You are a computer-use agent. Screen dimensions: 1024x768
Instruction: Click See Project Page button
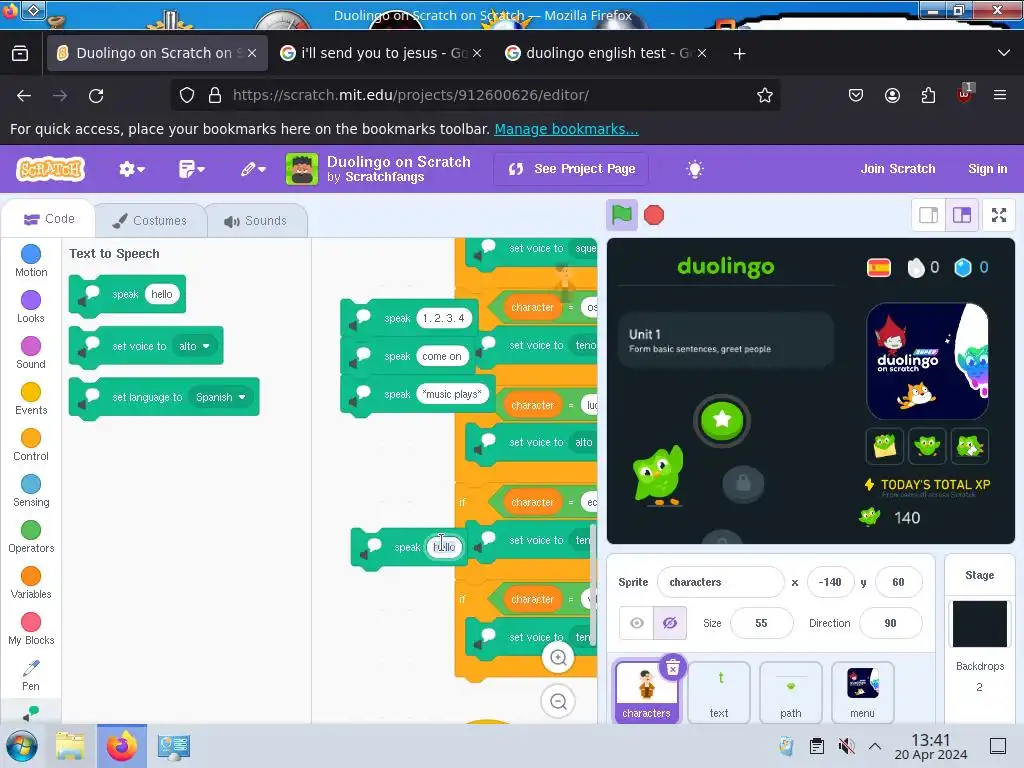click(x=571, y=169)
